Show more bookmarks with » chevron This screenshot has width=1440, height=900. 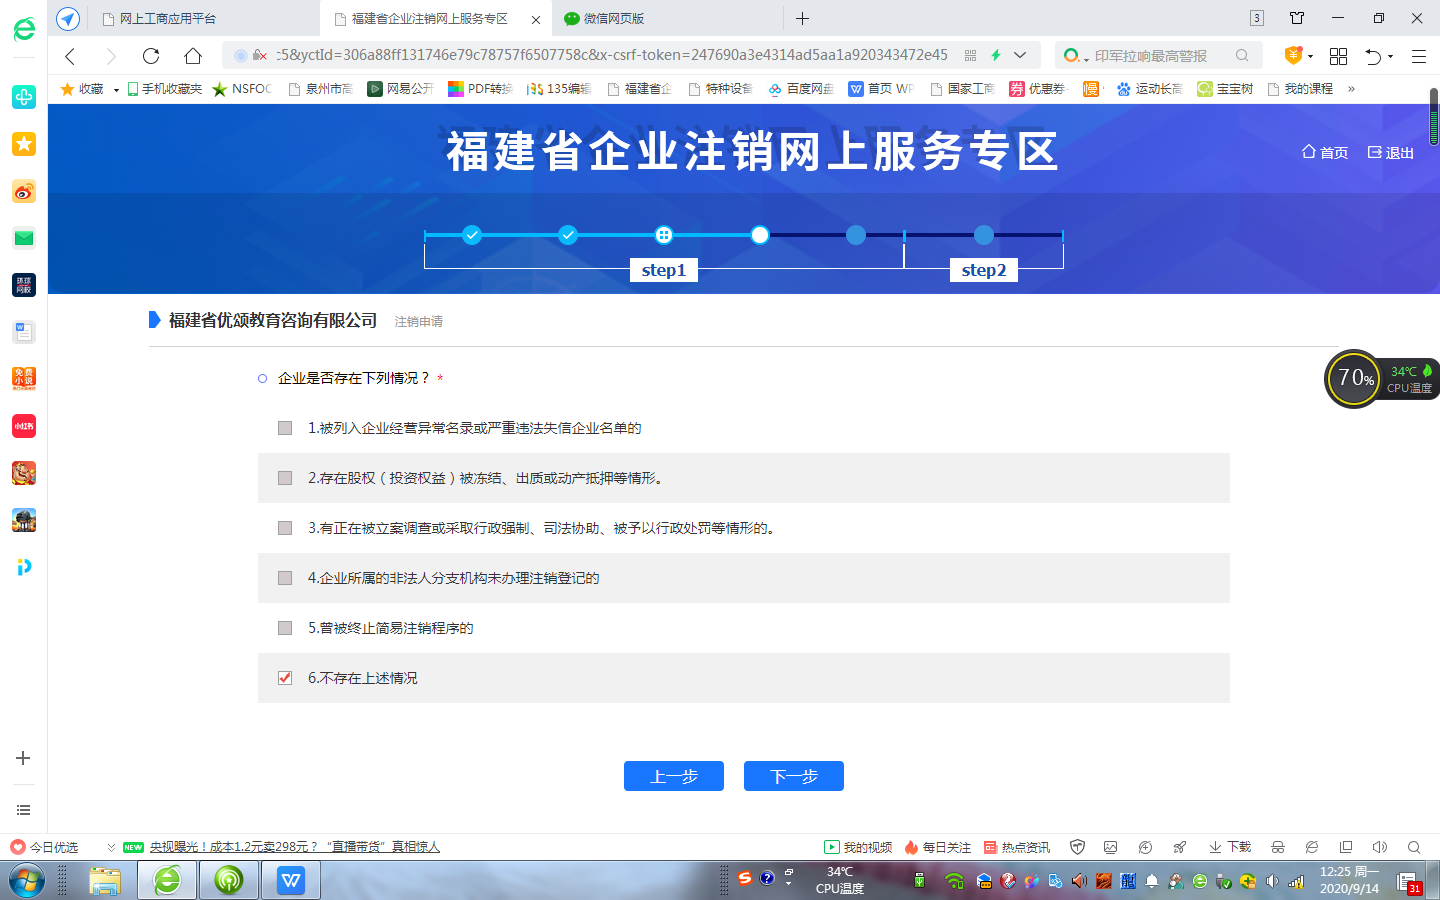pyautogui.click(x=1351, y=89)
